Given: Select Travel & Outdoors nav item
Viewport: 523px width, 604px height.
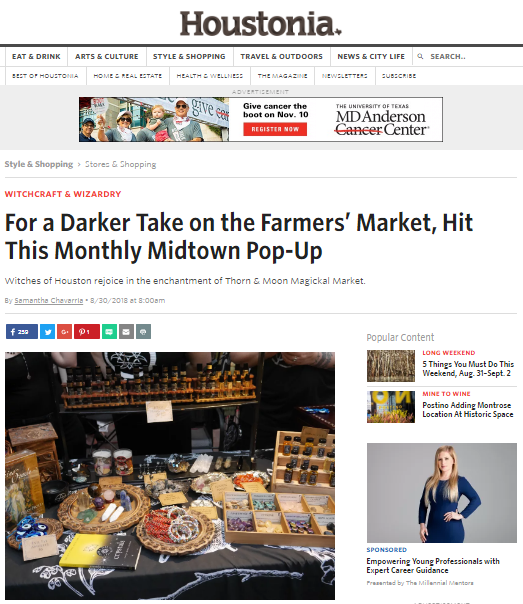Looking at the screenshot, I should point(282,56).
